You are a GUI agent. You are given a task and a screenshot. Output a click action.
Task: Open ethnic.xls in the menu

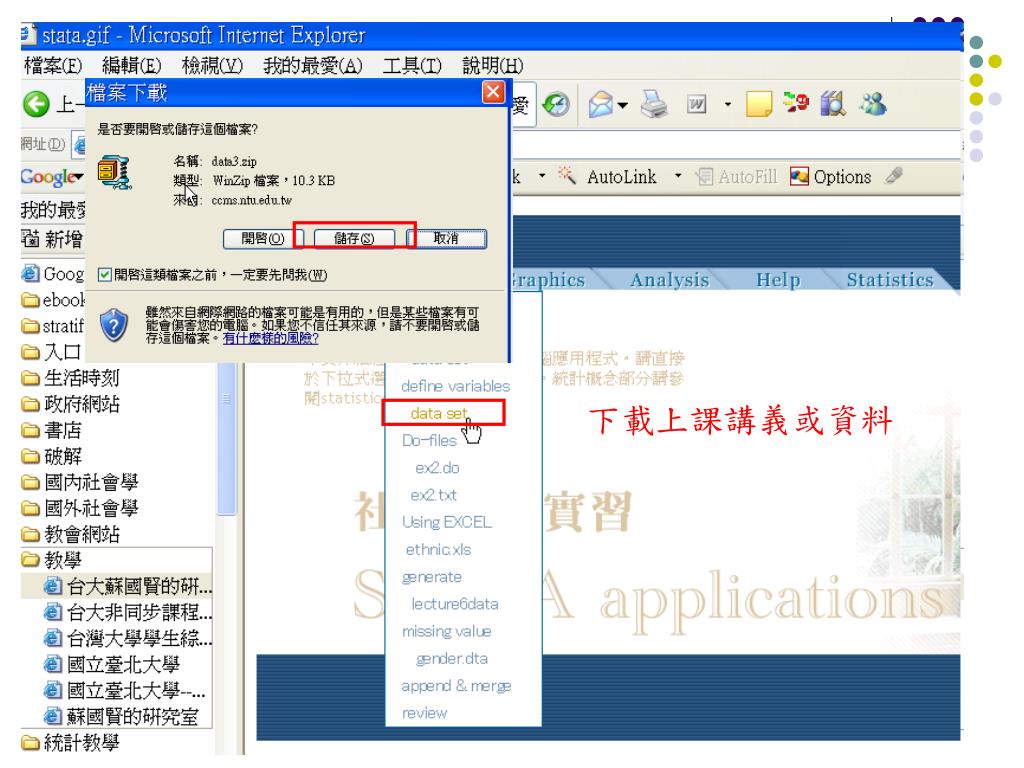(x=438, y=549)
